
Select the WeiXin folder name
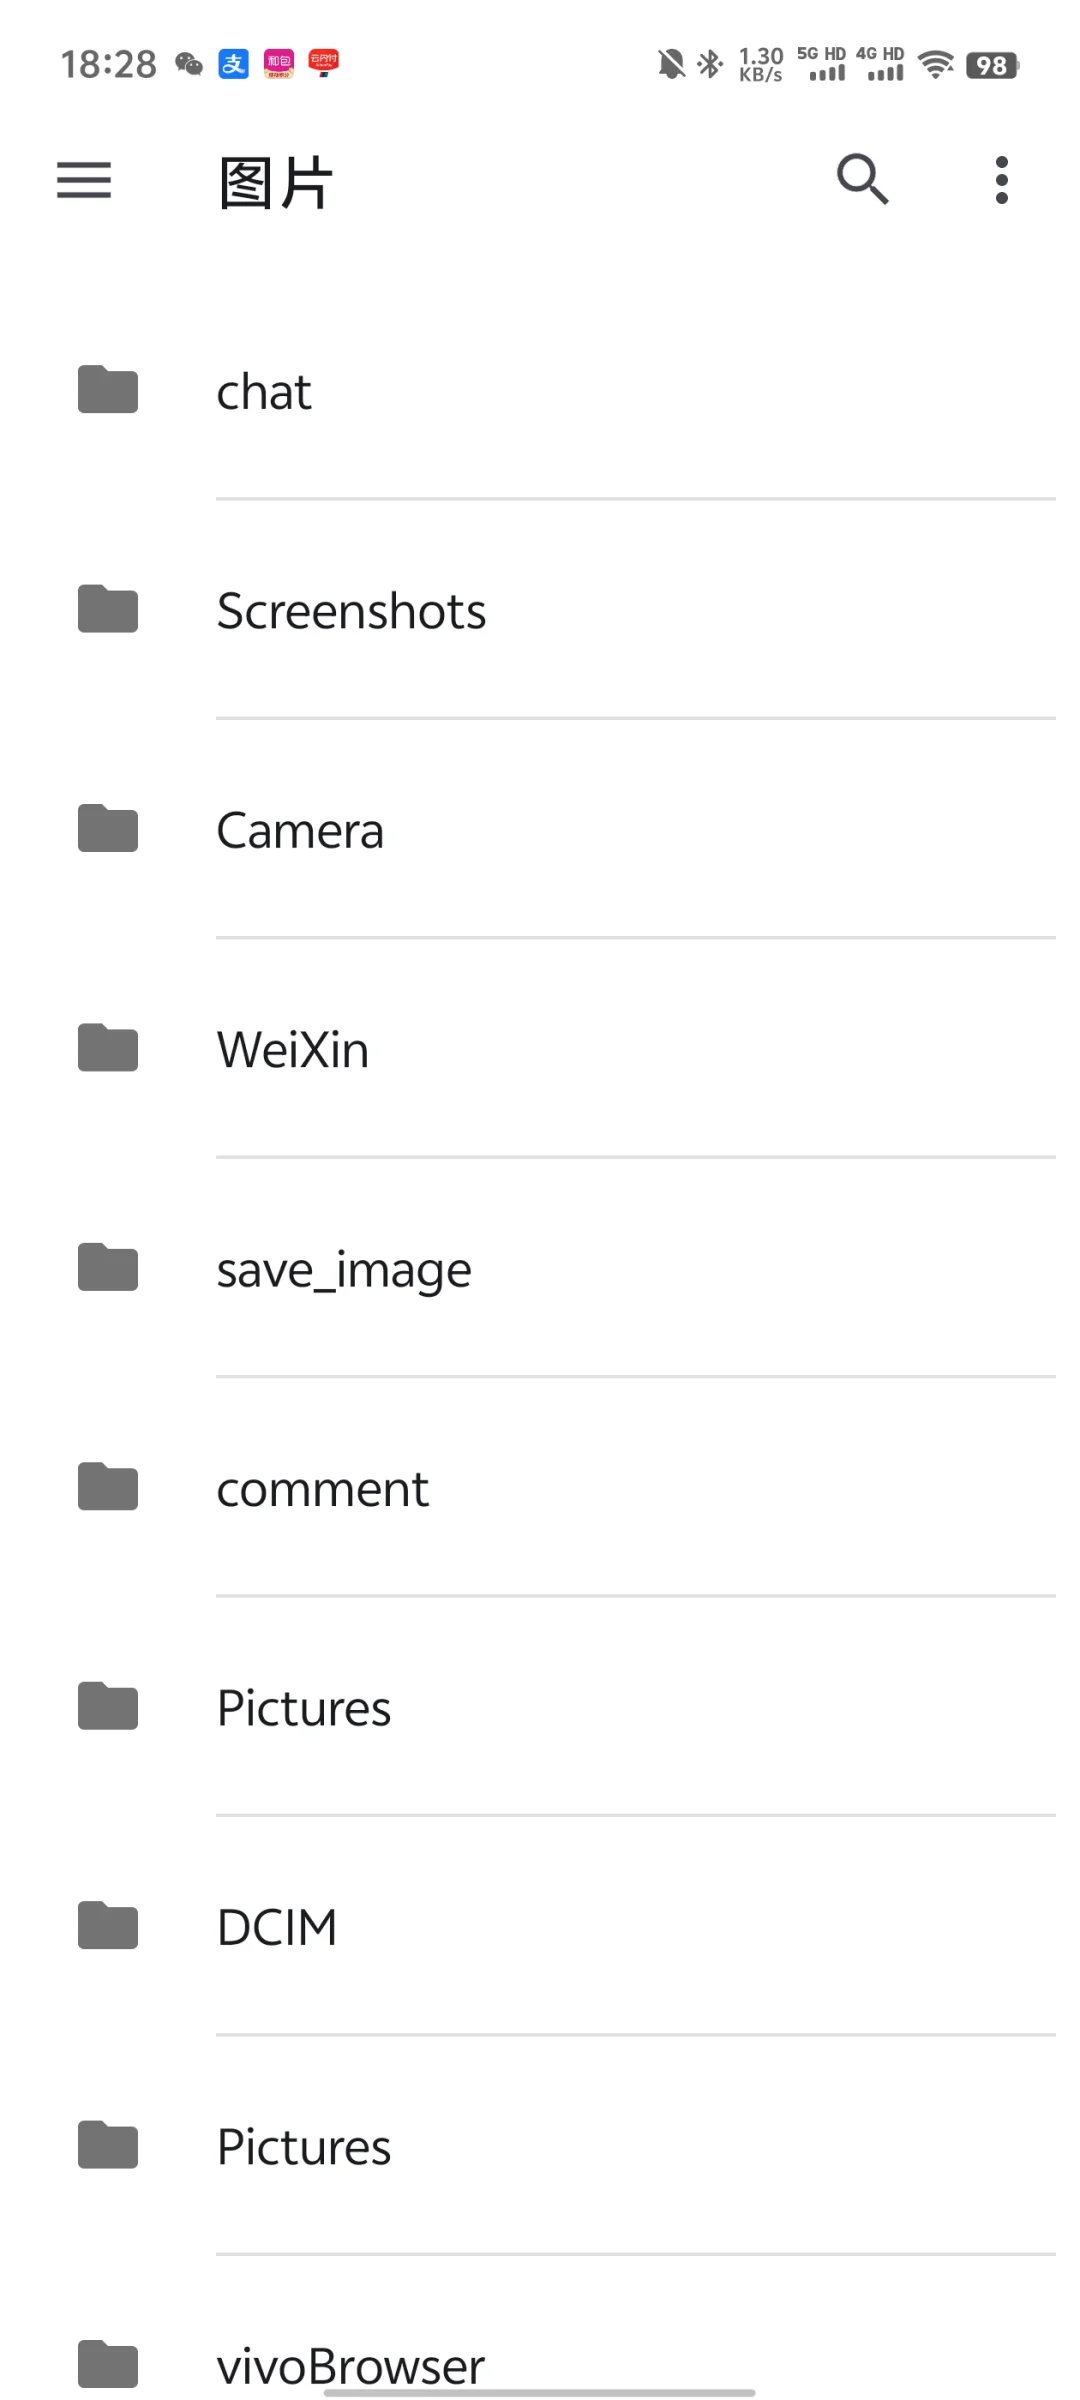pyautogui.click(x=293, y=1050)
